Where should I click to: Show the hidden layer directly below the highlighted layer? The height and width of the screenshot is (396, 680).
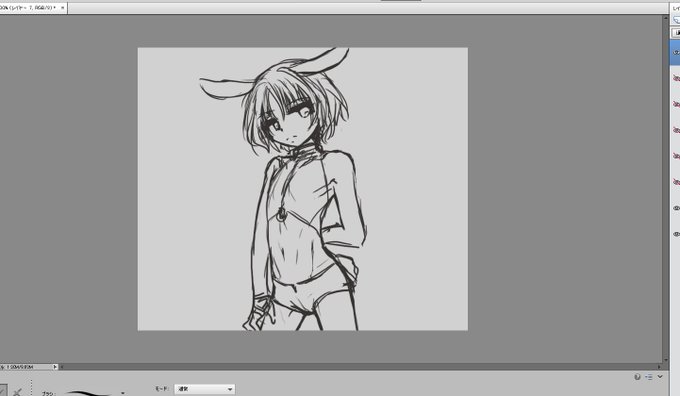coord(676,78)
